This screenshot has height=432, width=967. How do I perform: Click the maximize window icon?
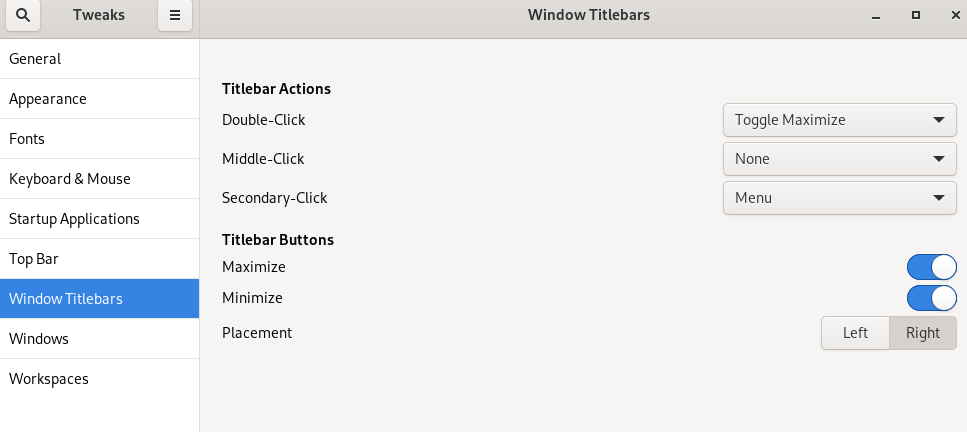(916, 15)
